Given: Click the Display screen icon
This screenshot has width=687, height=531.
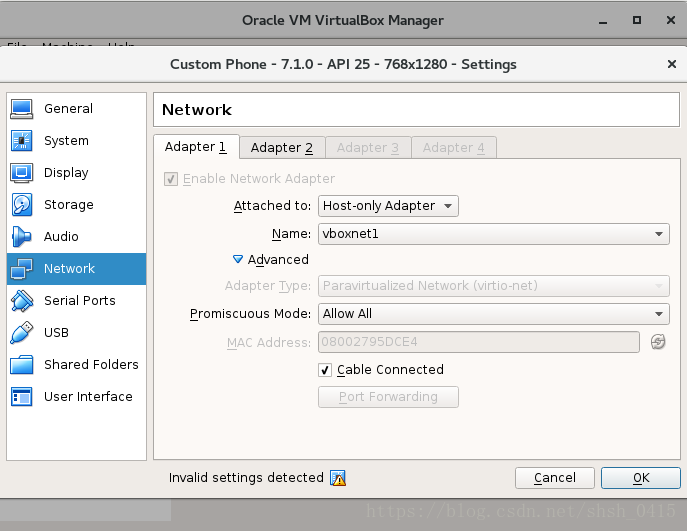Looking at the screenshot, I should (x=21, y=173).
